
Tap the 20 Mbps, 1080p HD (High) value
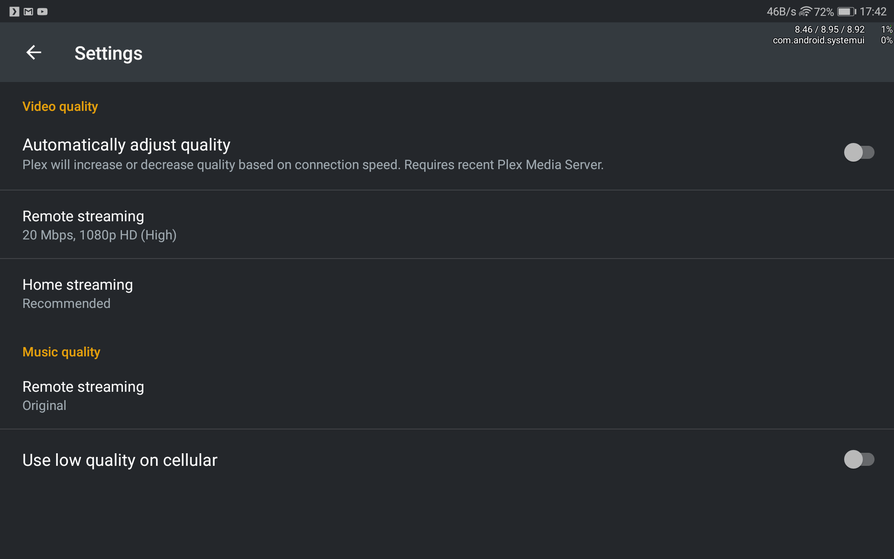coord(99,235)
